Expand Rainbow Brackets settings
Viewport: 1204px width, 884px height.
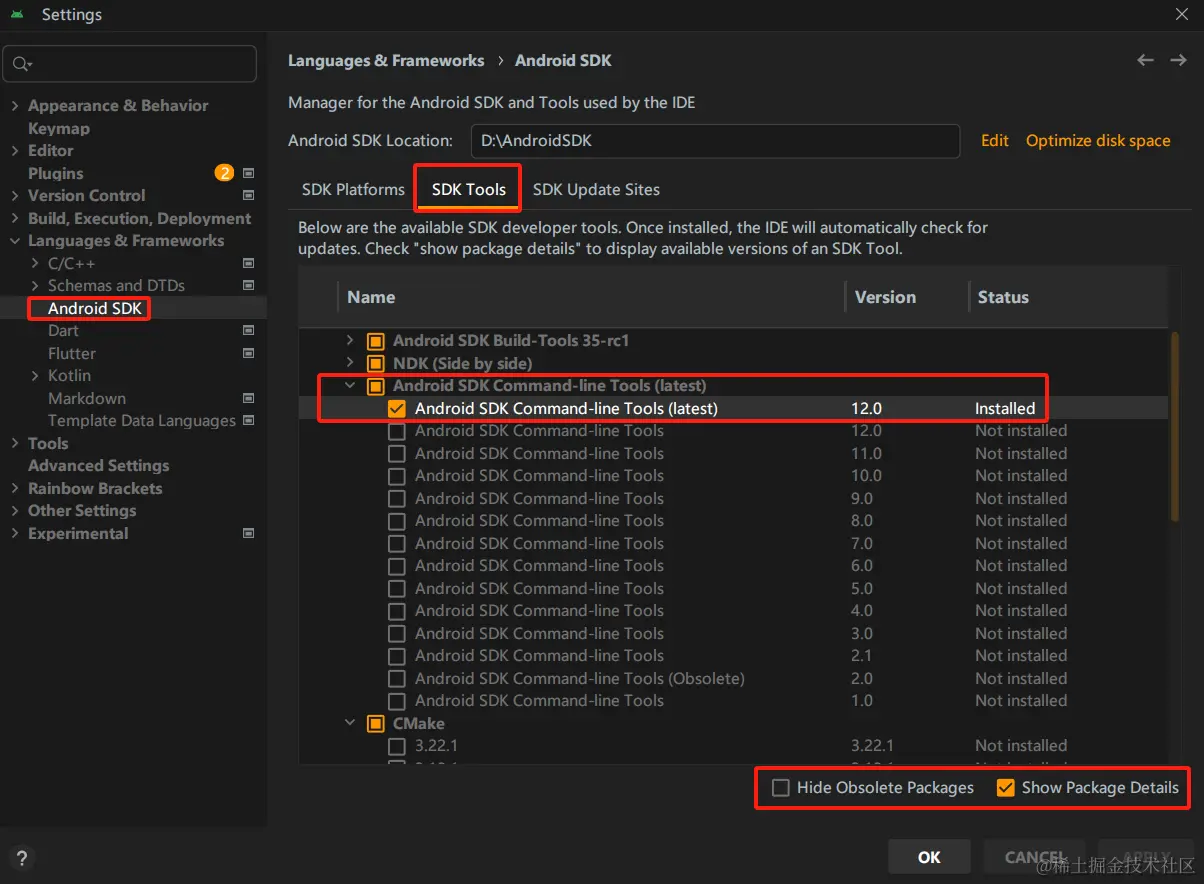coord(15,488)
